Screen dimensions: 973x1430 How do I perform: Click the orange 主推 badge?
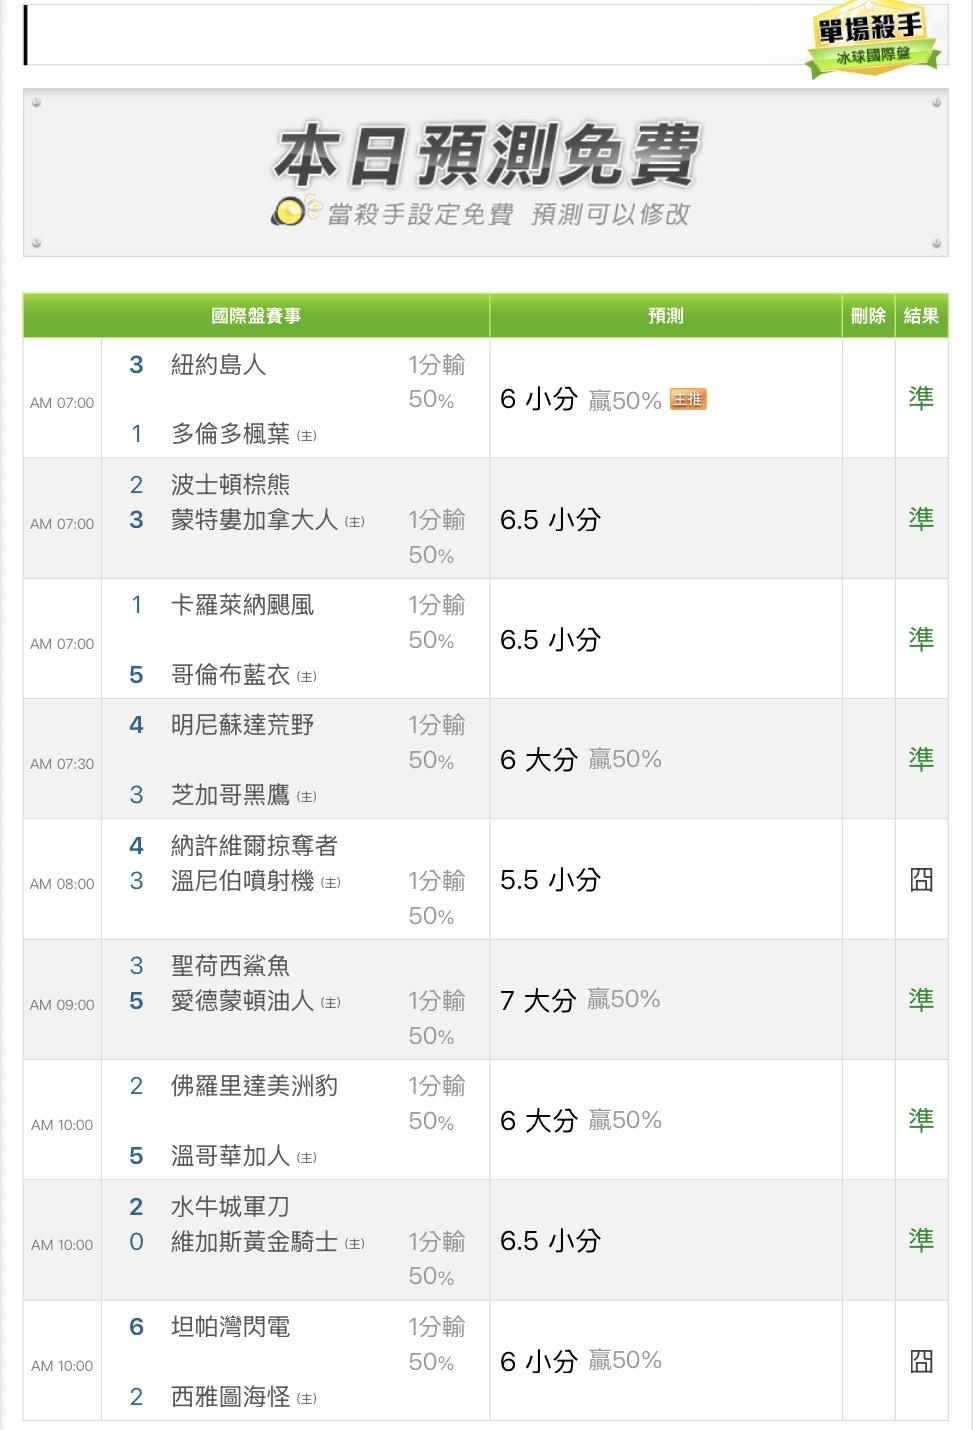(688, 399)
